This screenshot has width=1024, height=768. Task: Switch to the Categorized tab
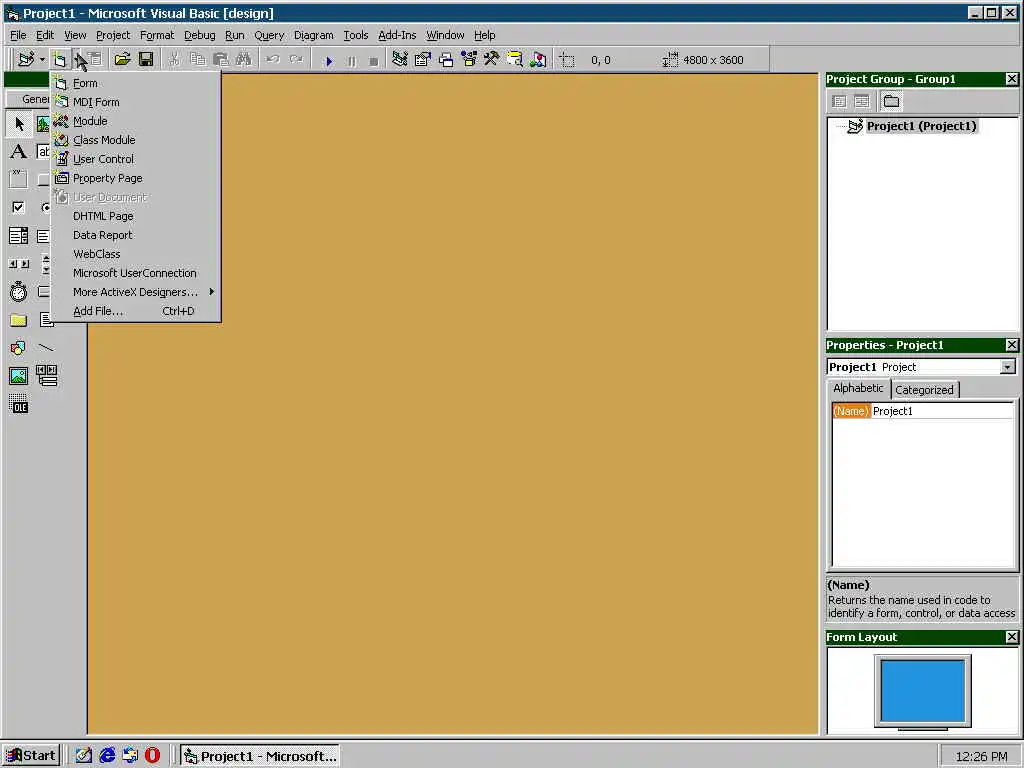coord(924,390)
